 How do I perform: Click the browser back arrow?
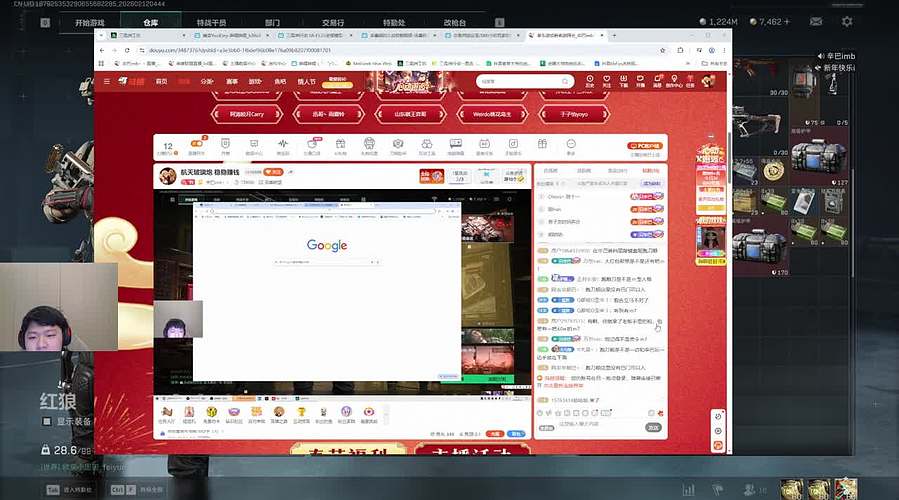tap(103, 50)
